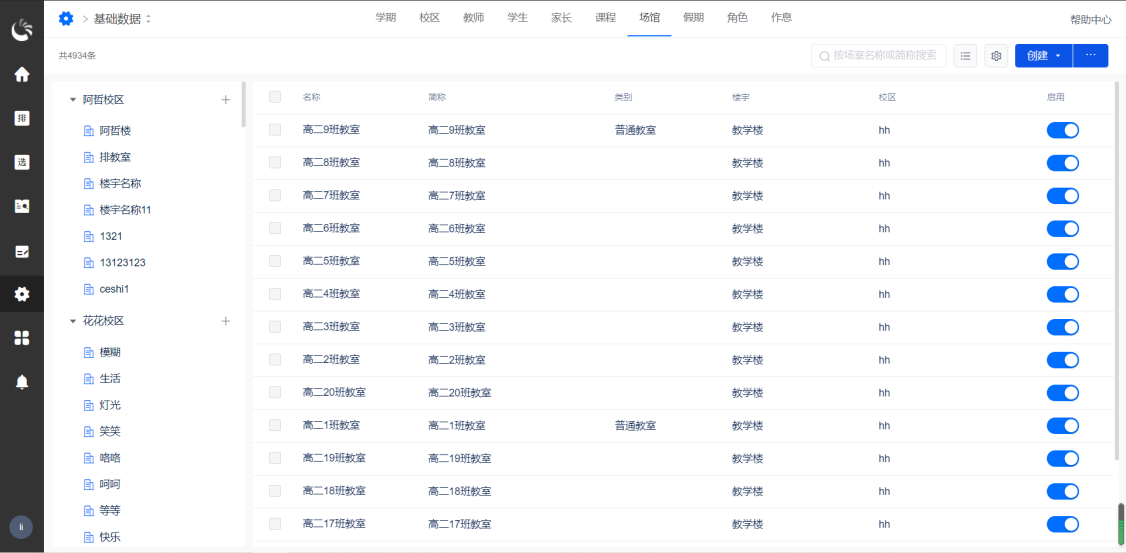Screen dimensions: 1126x553
Task: Switch to the 教师 tab
Action: 473,18
